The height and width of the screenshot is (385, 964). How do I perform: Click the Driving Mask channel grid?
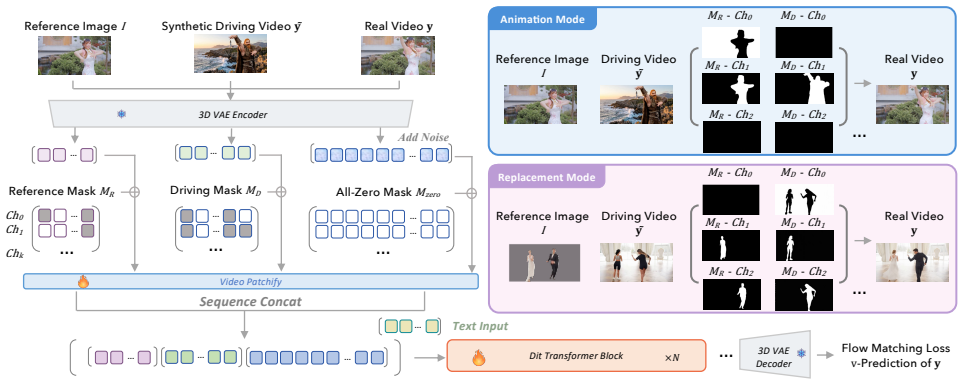tap(215, 230)
